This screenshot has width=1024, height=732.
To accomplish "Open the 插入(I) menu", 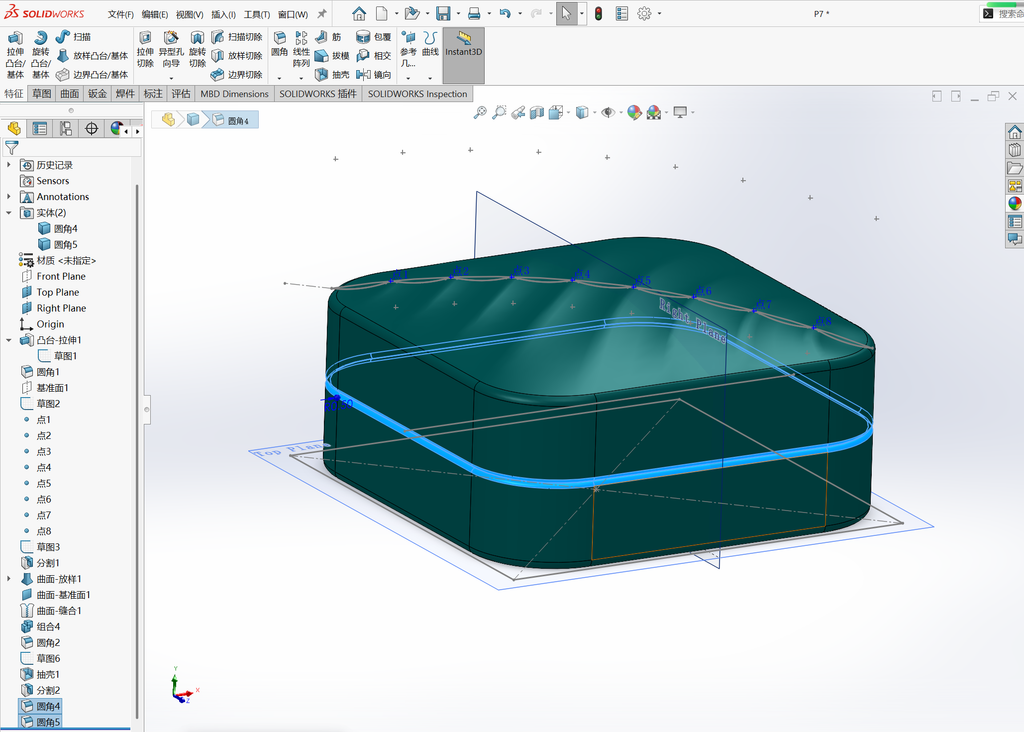I will pos(223,14).
